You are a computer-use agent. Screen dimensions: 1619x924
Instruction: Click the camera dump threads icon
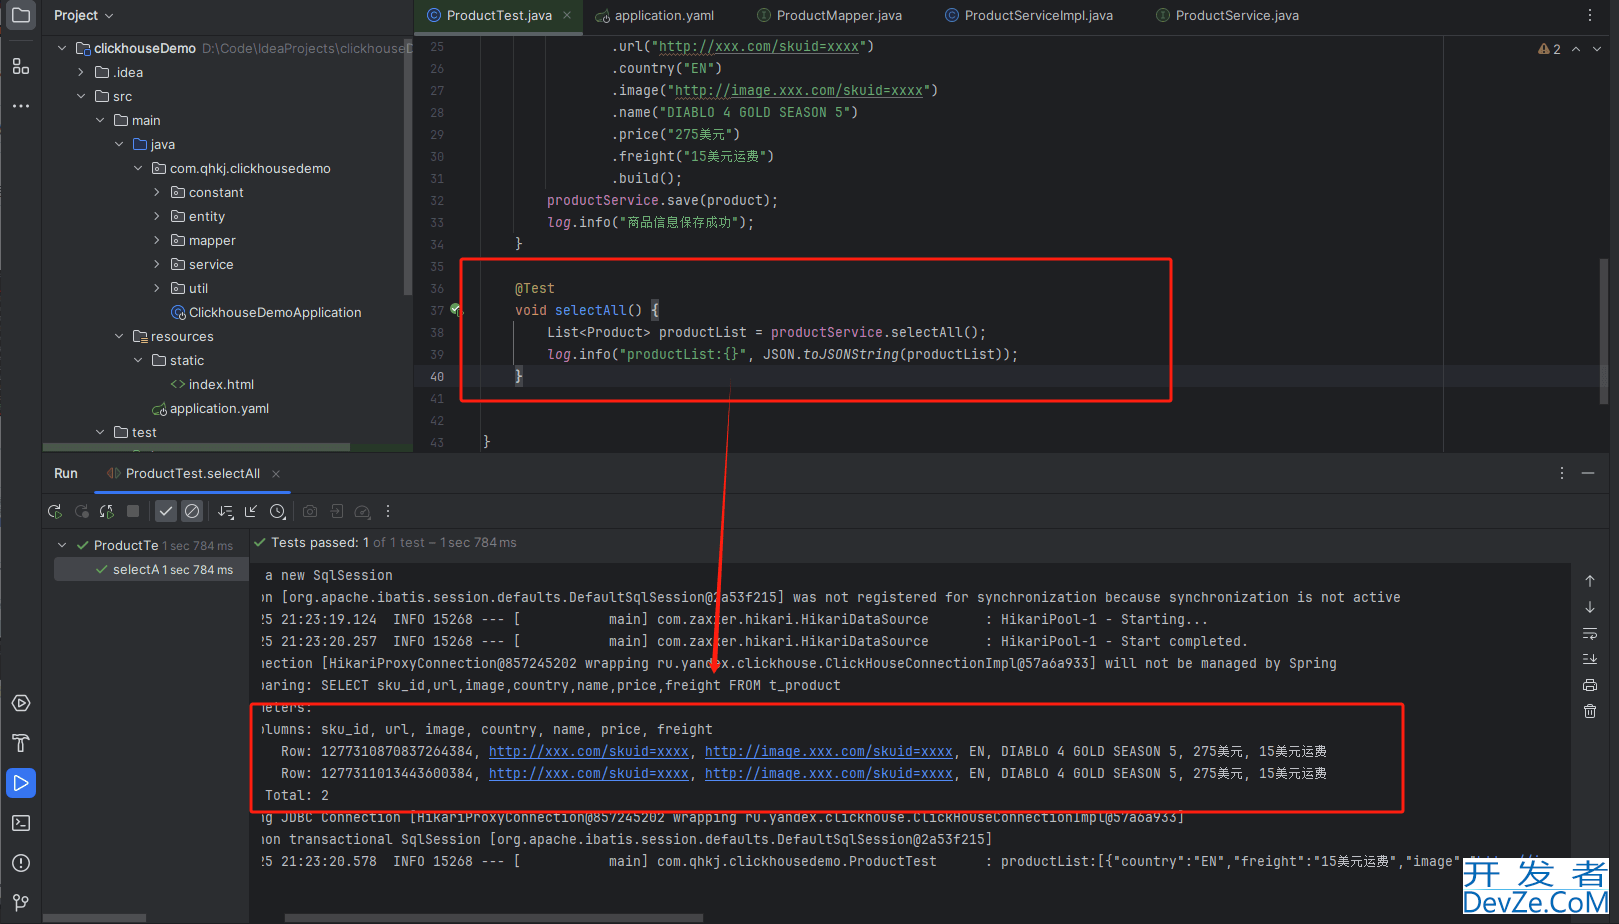[310, 511]
